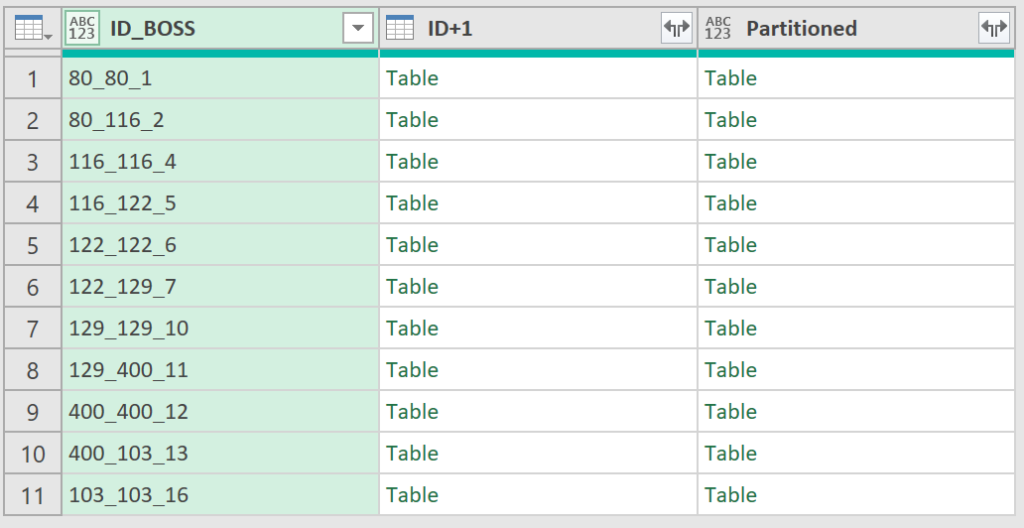
Task: Open Partitioned Table link for row 129_129_10
Action: [731, 329]
